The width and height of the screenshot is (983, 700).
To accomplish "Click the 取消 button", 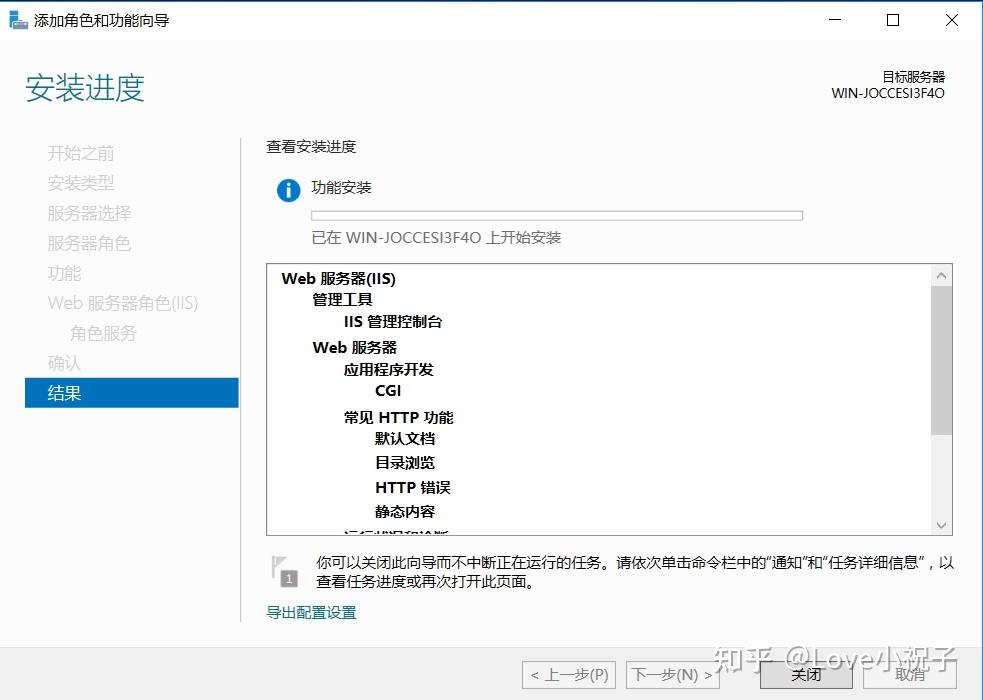I will coord(910,674).
